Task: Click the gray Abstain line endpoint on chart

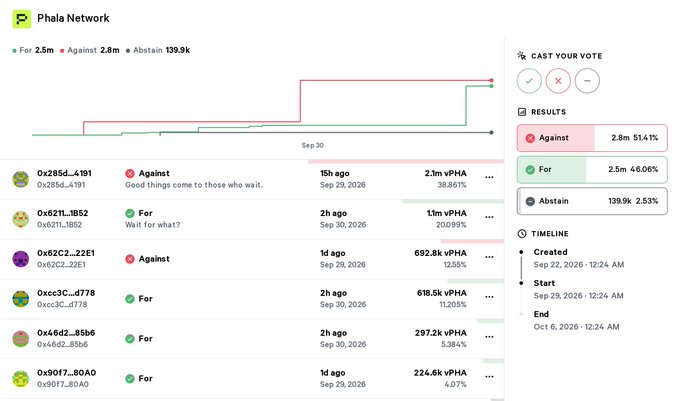Action: (491, 132)
